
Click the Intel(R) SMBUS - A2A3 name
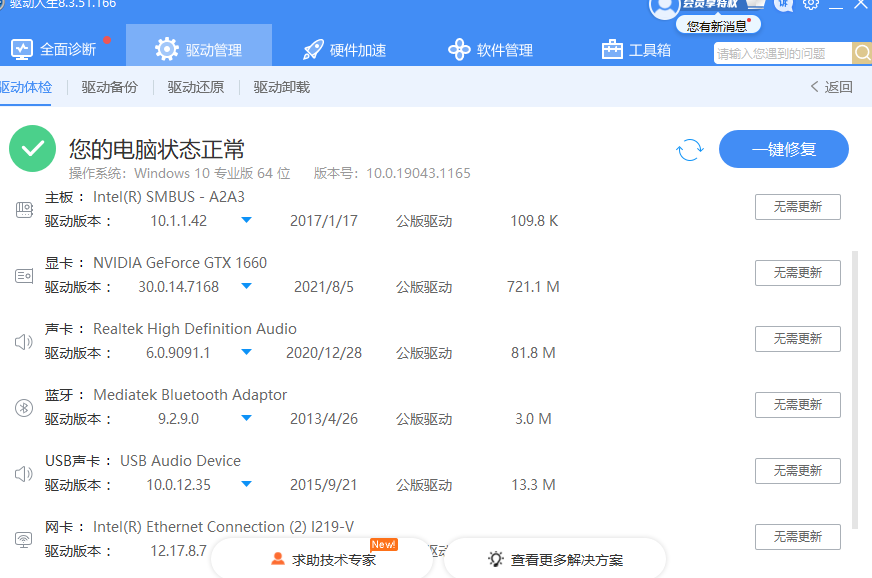[x=169, y=197]
